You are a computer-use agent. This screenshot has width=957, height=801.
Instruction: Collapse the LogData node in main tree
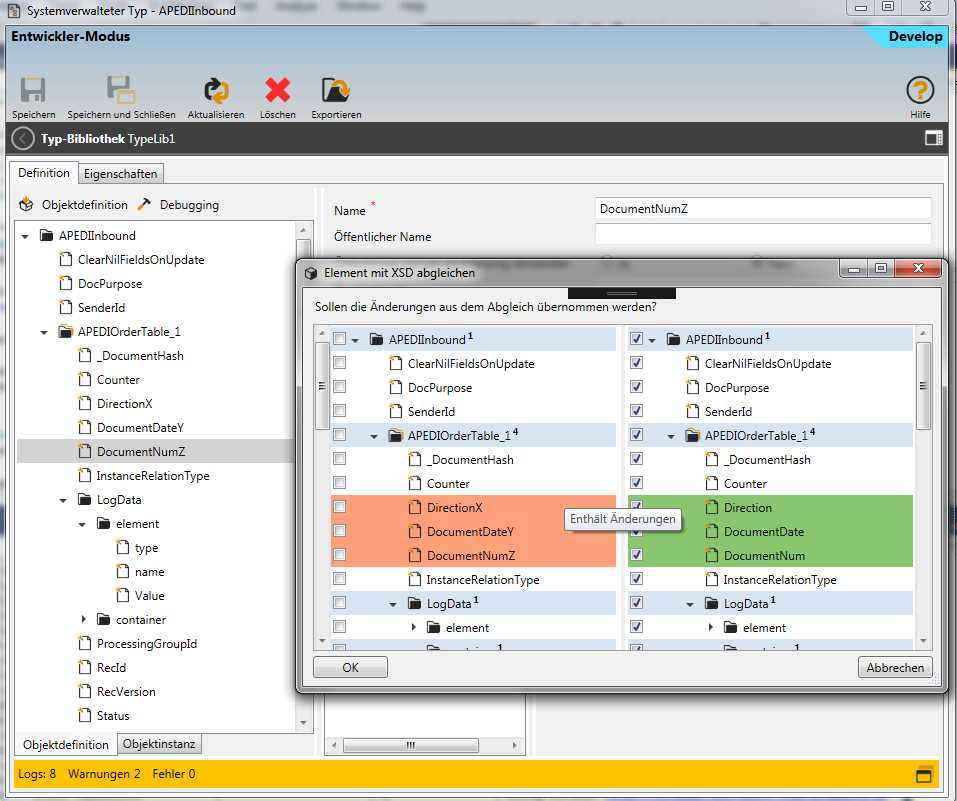[x=63, y=501]
